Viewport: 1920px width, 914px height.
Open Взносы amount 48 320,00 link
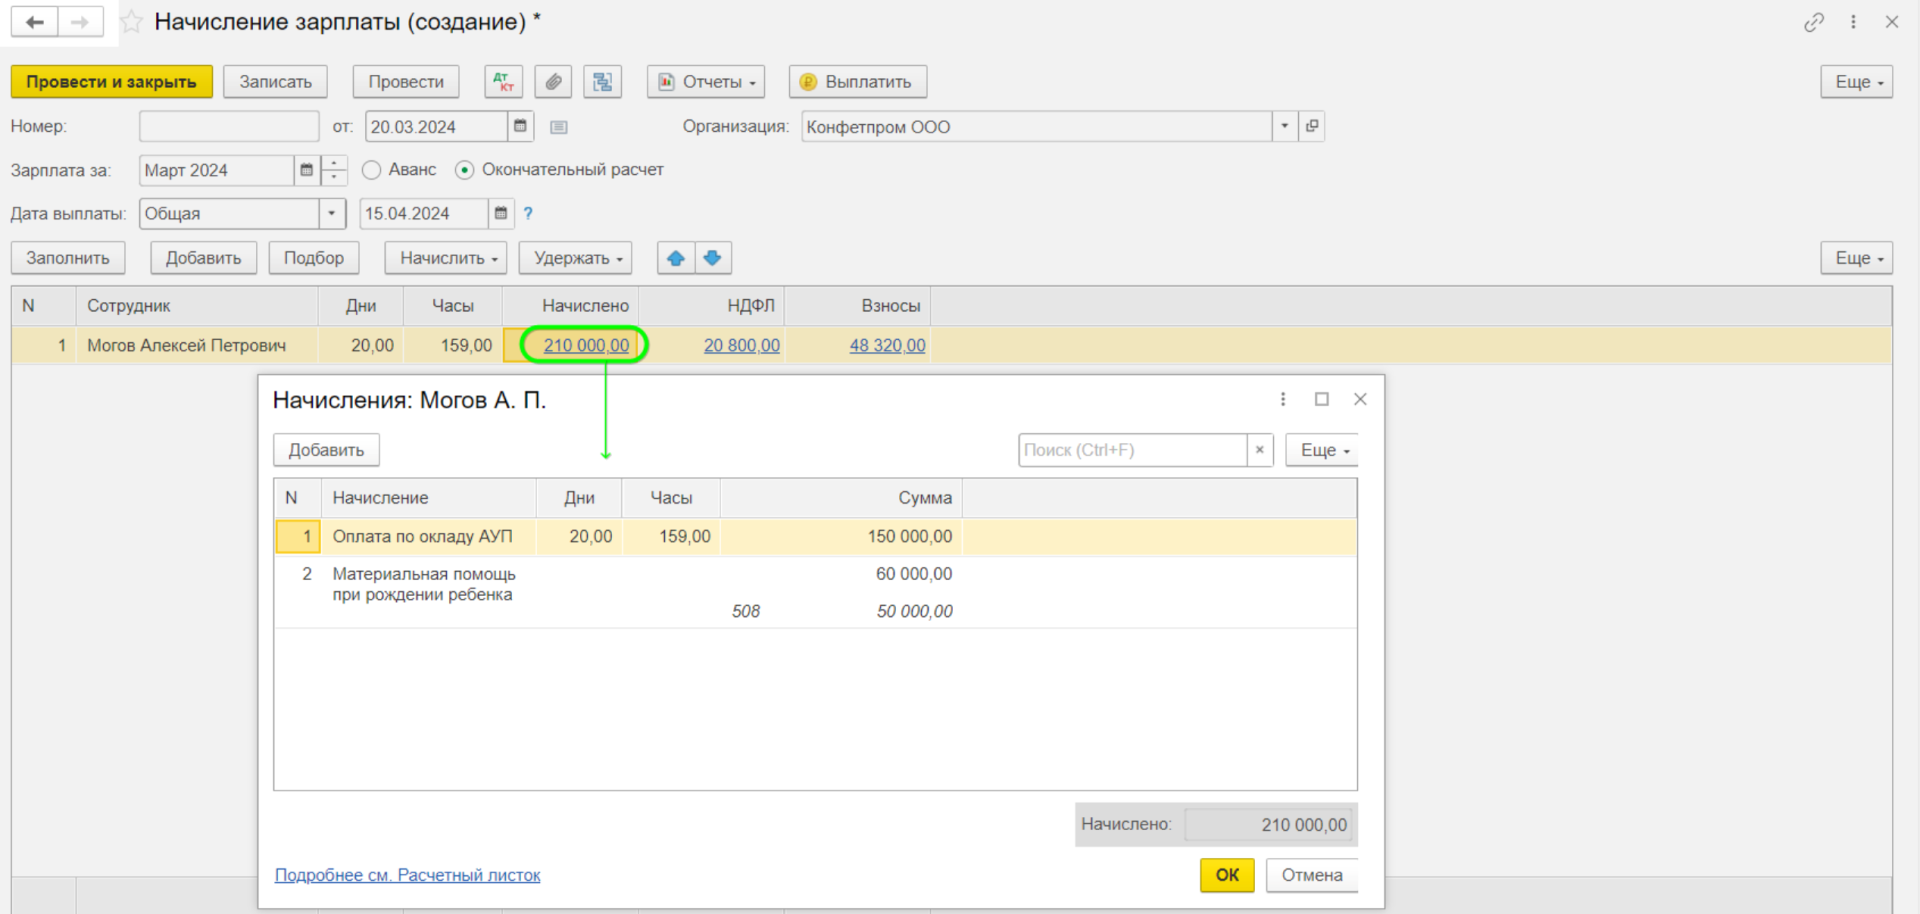[888, 345]
